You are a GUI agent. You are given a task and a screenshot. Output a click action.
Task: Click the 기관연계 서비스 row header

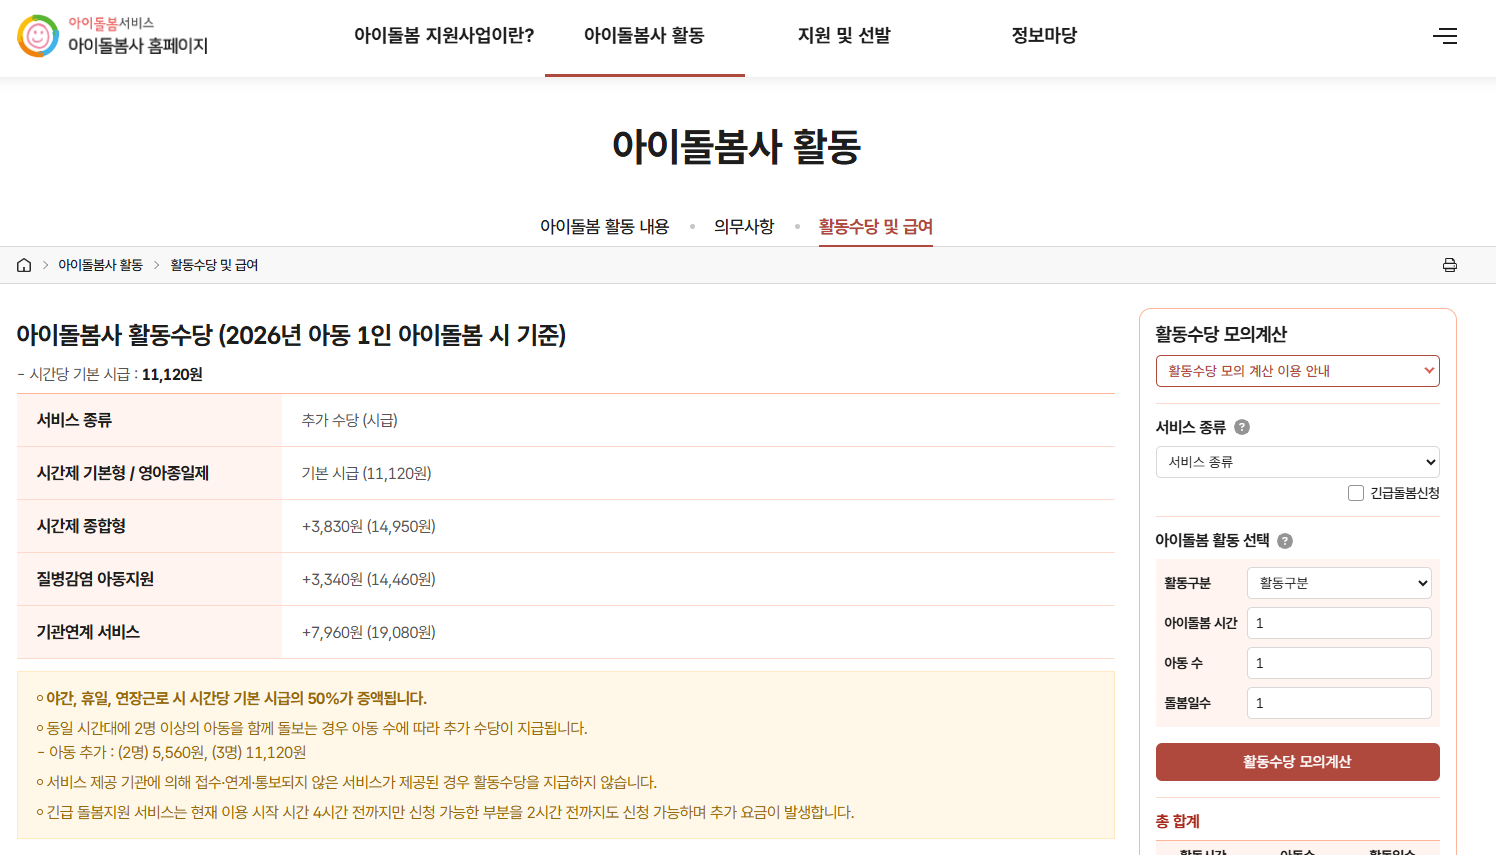[x=149, y=632]
